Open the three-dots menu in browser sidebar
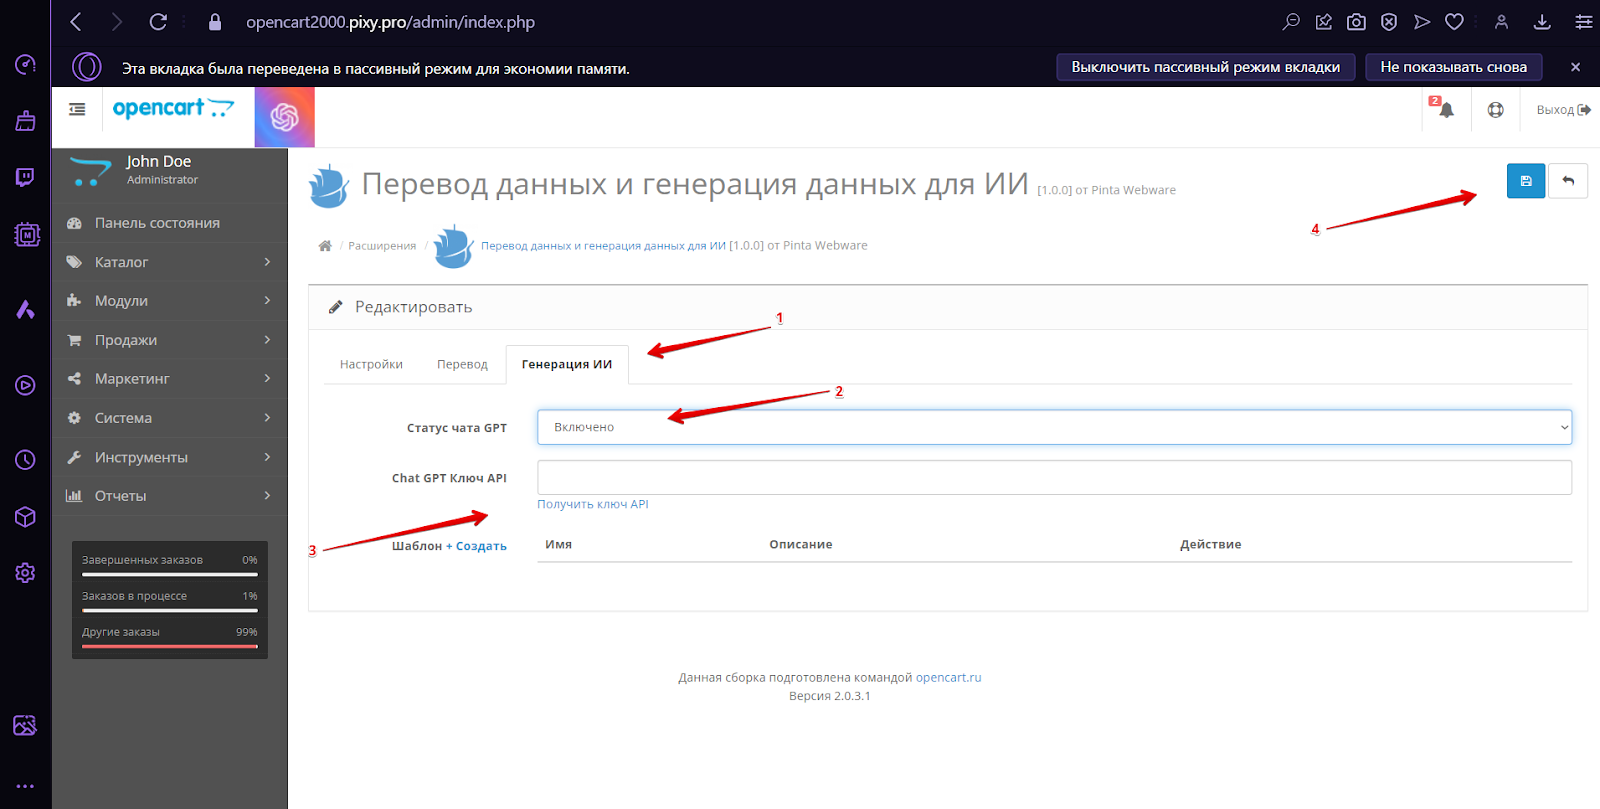1600x809 pixels. click(x=25, y=786)
